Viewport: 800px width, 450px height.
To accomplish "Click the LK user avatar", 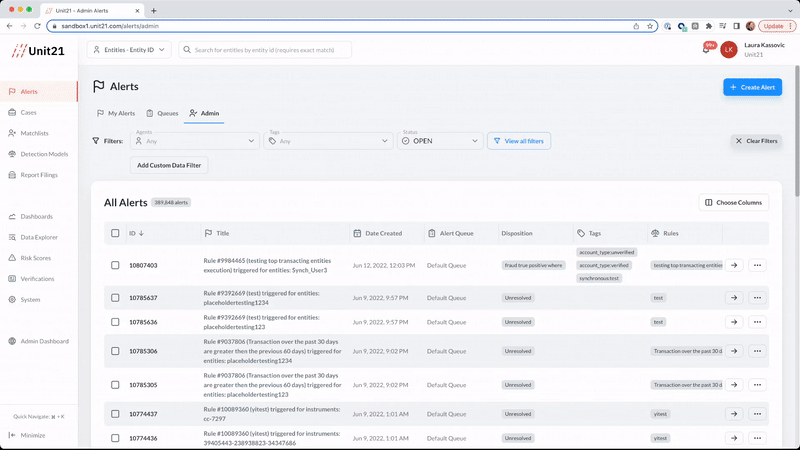I will click(729, 49).
